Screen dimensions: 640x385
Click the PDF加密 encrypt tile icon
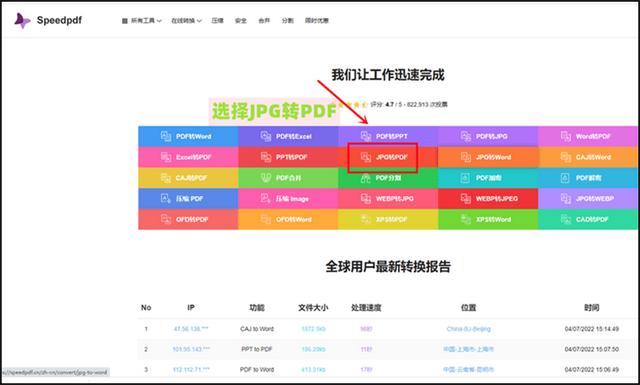[465, 178]
